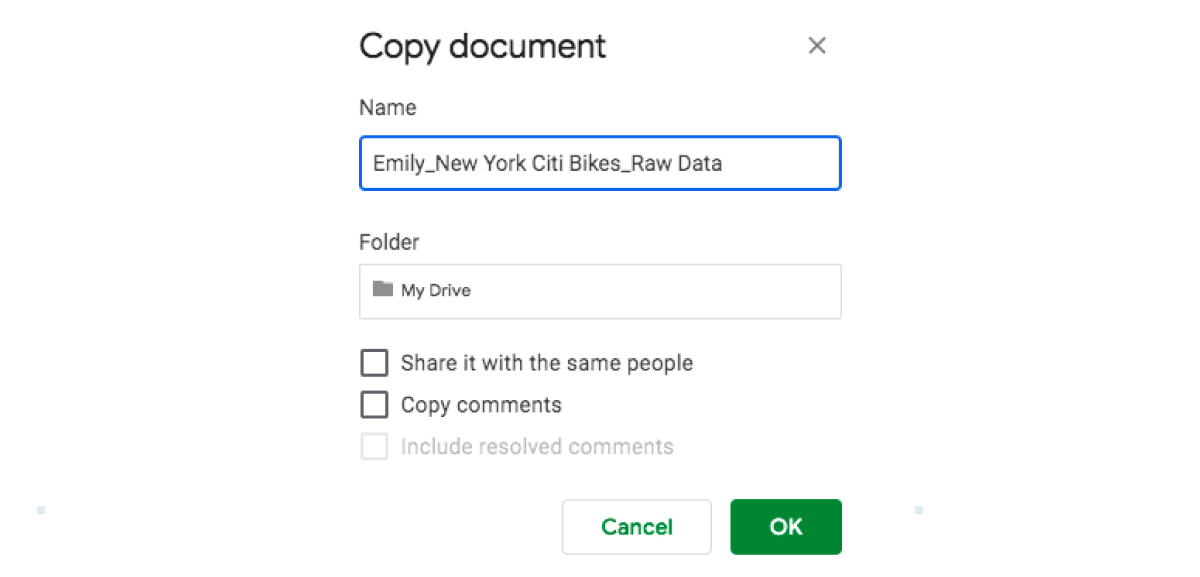Open the My Drive folder selector
This screenshot has height=577, width=1200.
tap(599, 291)
